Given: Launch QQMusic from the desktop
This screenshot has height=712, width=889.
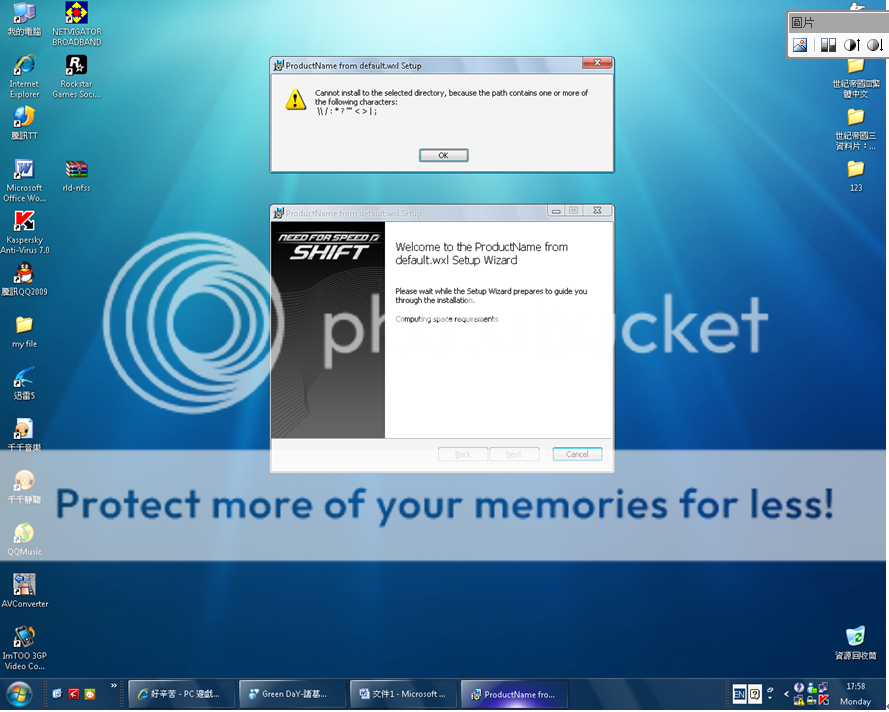Looking at the screenshot, I should pyautogui.click(x=24, y=534).
